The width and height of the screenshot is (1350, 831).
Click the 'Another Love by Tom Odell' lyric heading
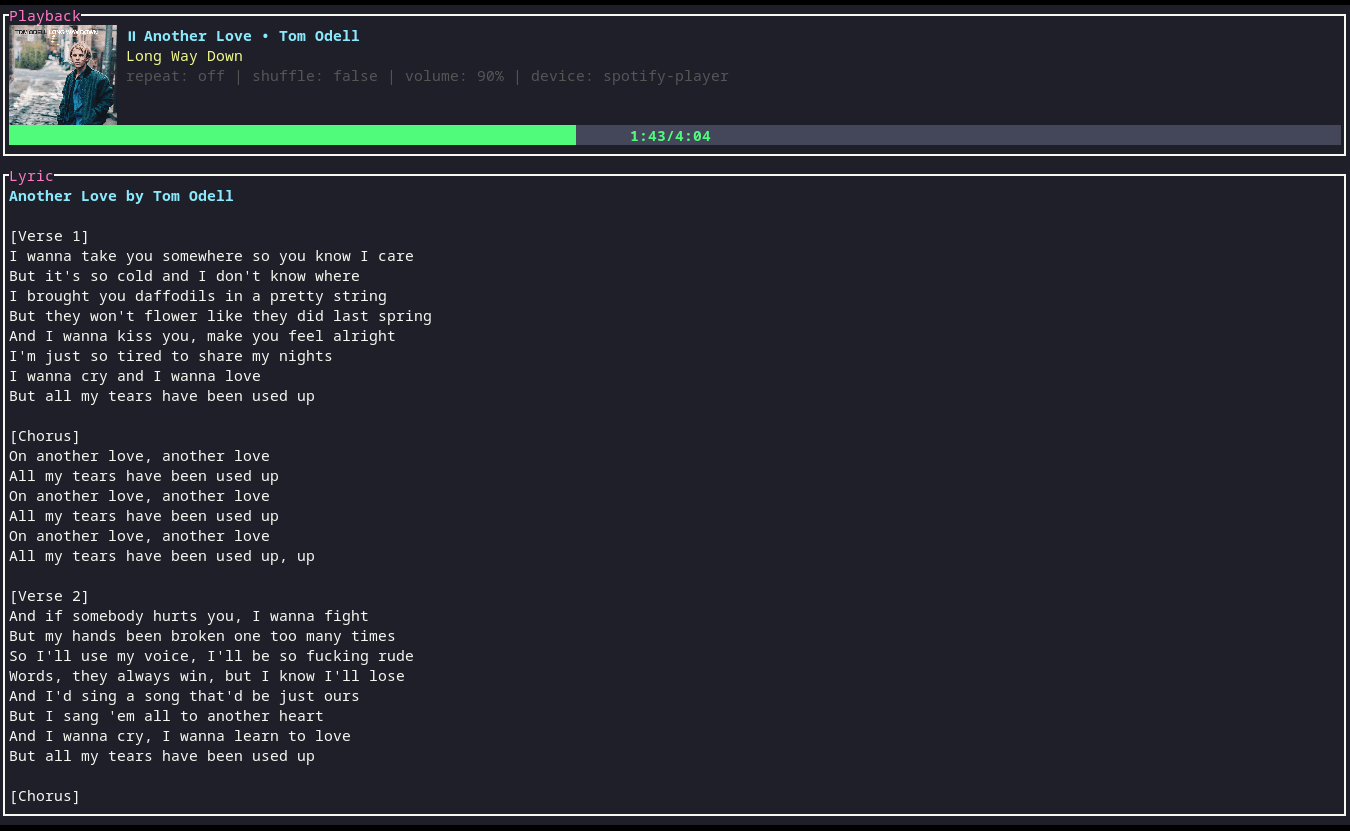[121, 196]
